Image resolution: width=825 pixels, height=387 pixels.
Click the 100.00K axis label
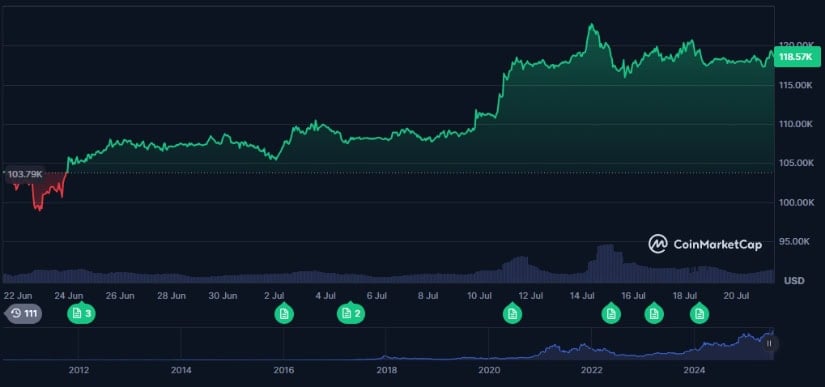click(796, 202)
